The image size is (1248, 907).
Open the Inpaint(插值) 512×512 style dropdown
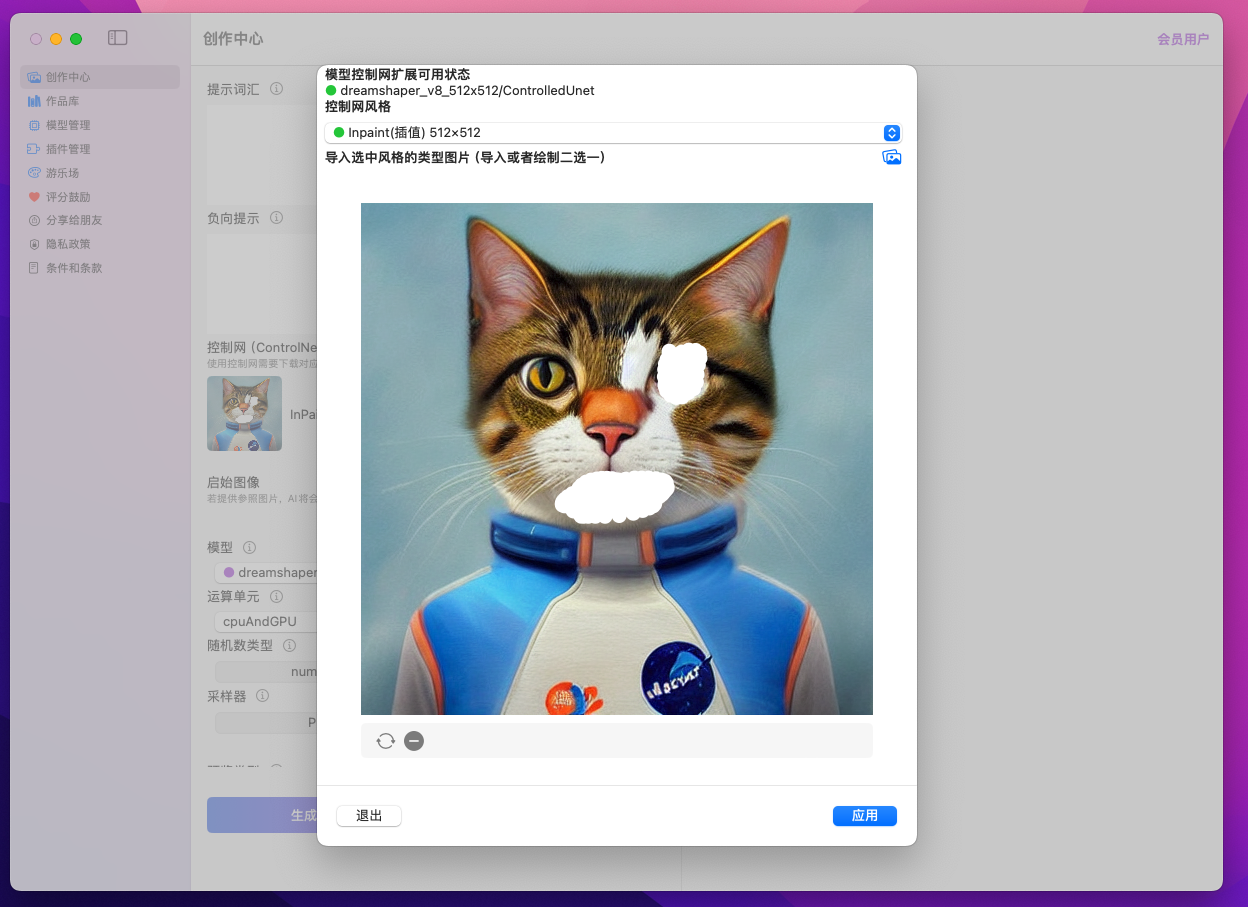tap(612, 133)
